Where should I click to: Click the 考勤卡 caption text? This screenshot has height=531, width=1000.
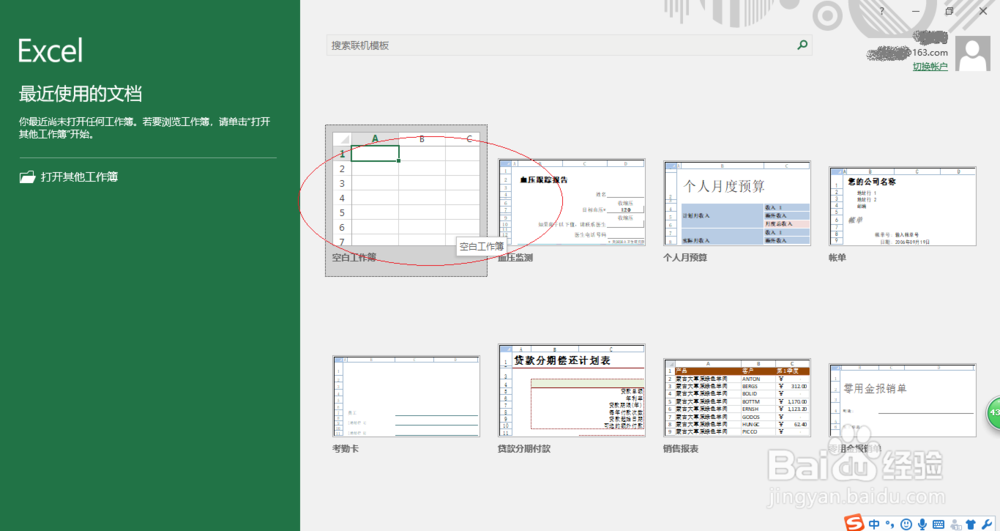click(x=345, y=449)
